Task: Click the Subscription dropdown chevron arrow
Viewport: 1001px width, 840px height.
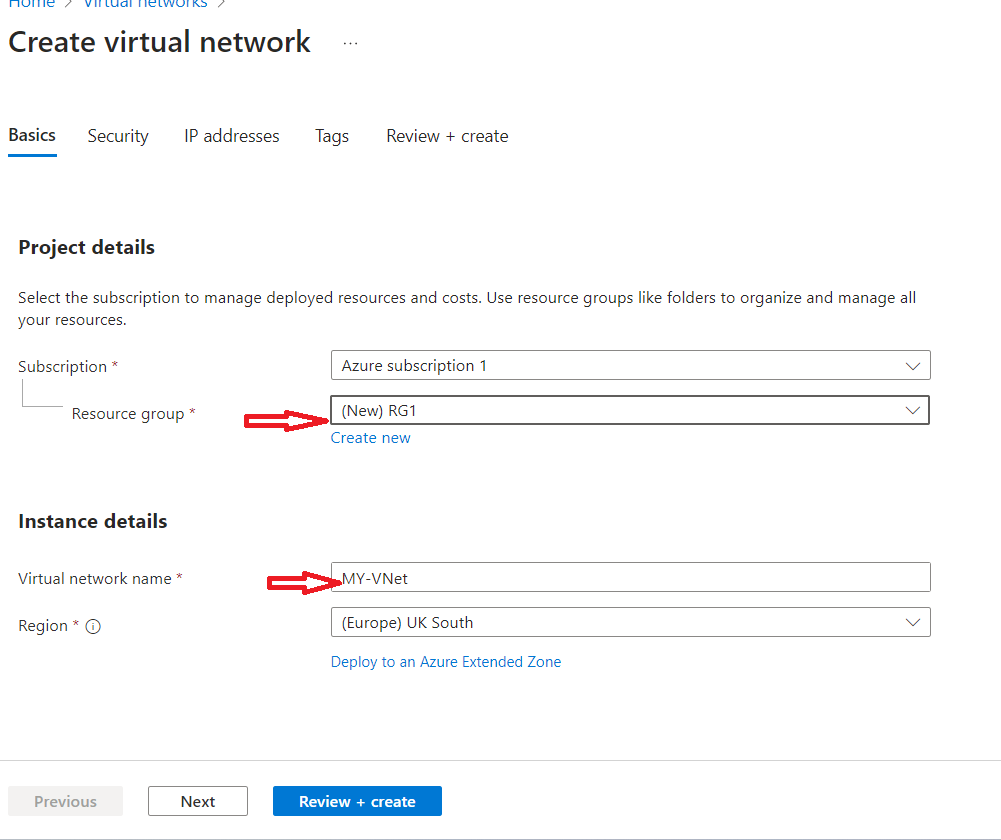Action: 912,366
